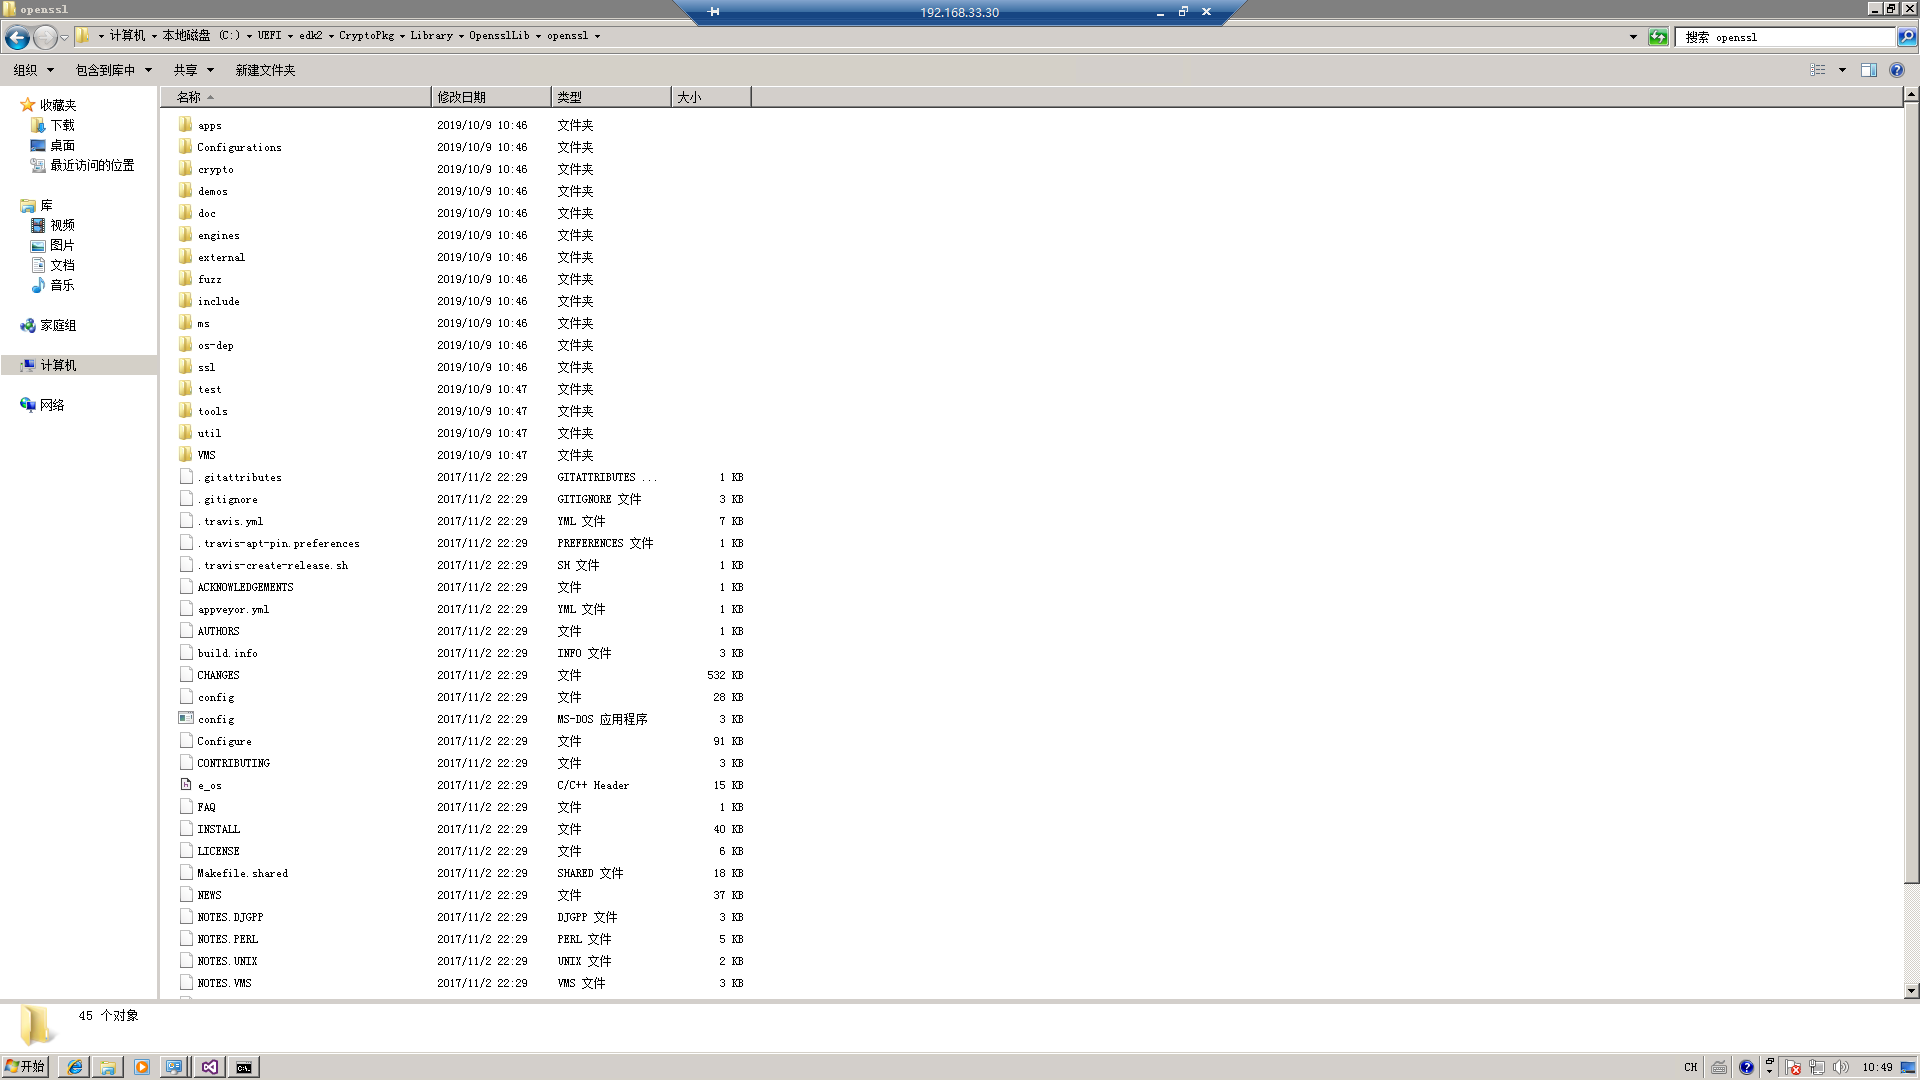Click the 开始 start button
The width and height of the screenshot is (1920, 1080).
point(25,1067)
